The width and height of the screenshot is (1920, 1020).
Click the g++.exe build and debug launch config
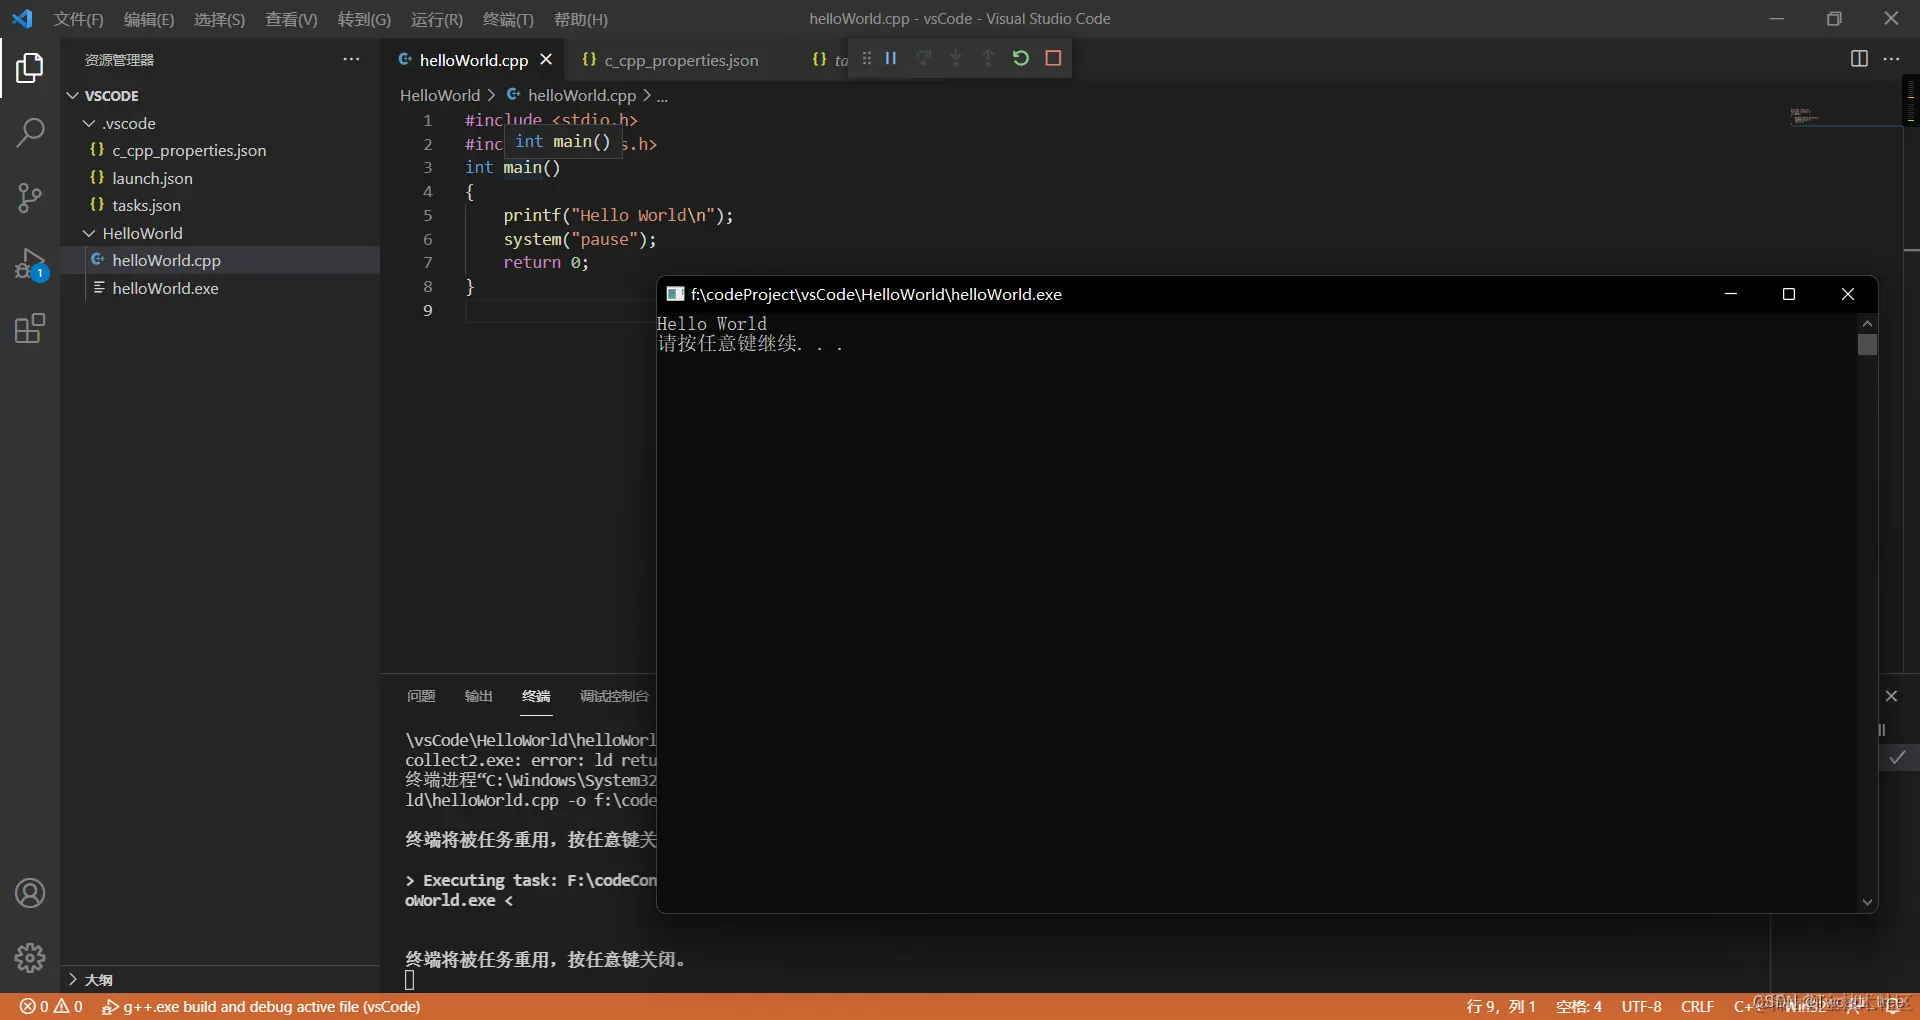261,1007
